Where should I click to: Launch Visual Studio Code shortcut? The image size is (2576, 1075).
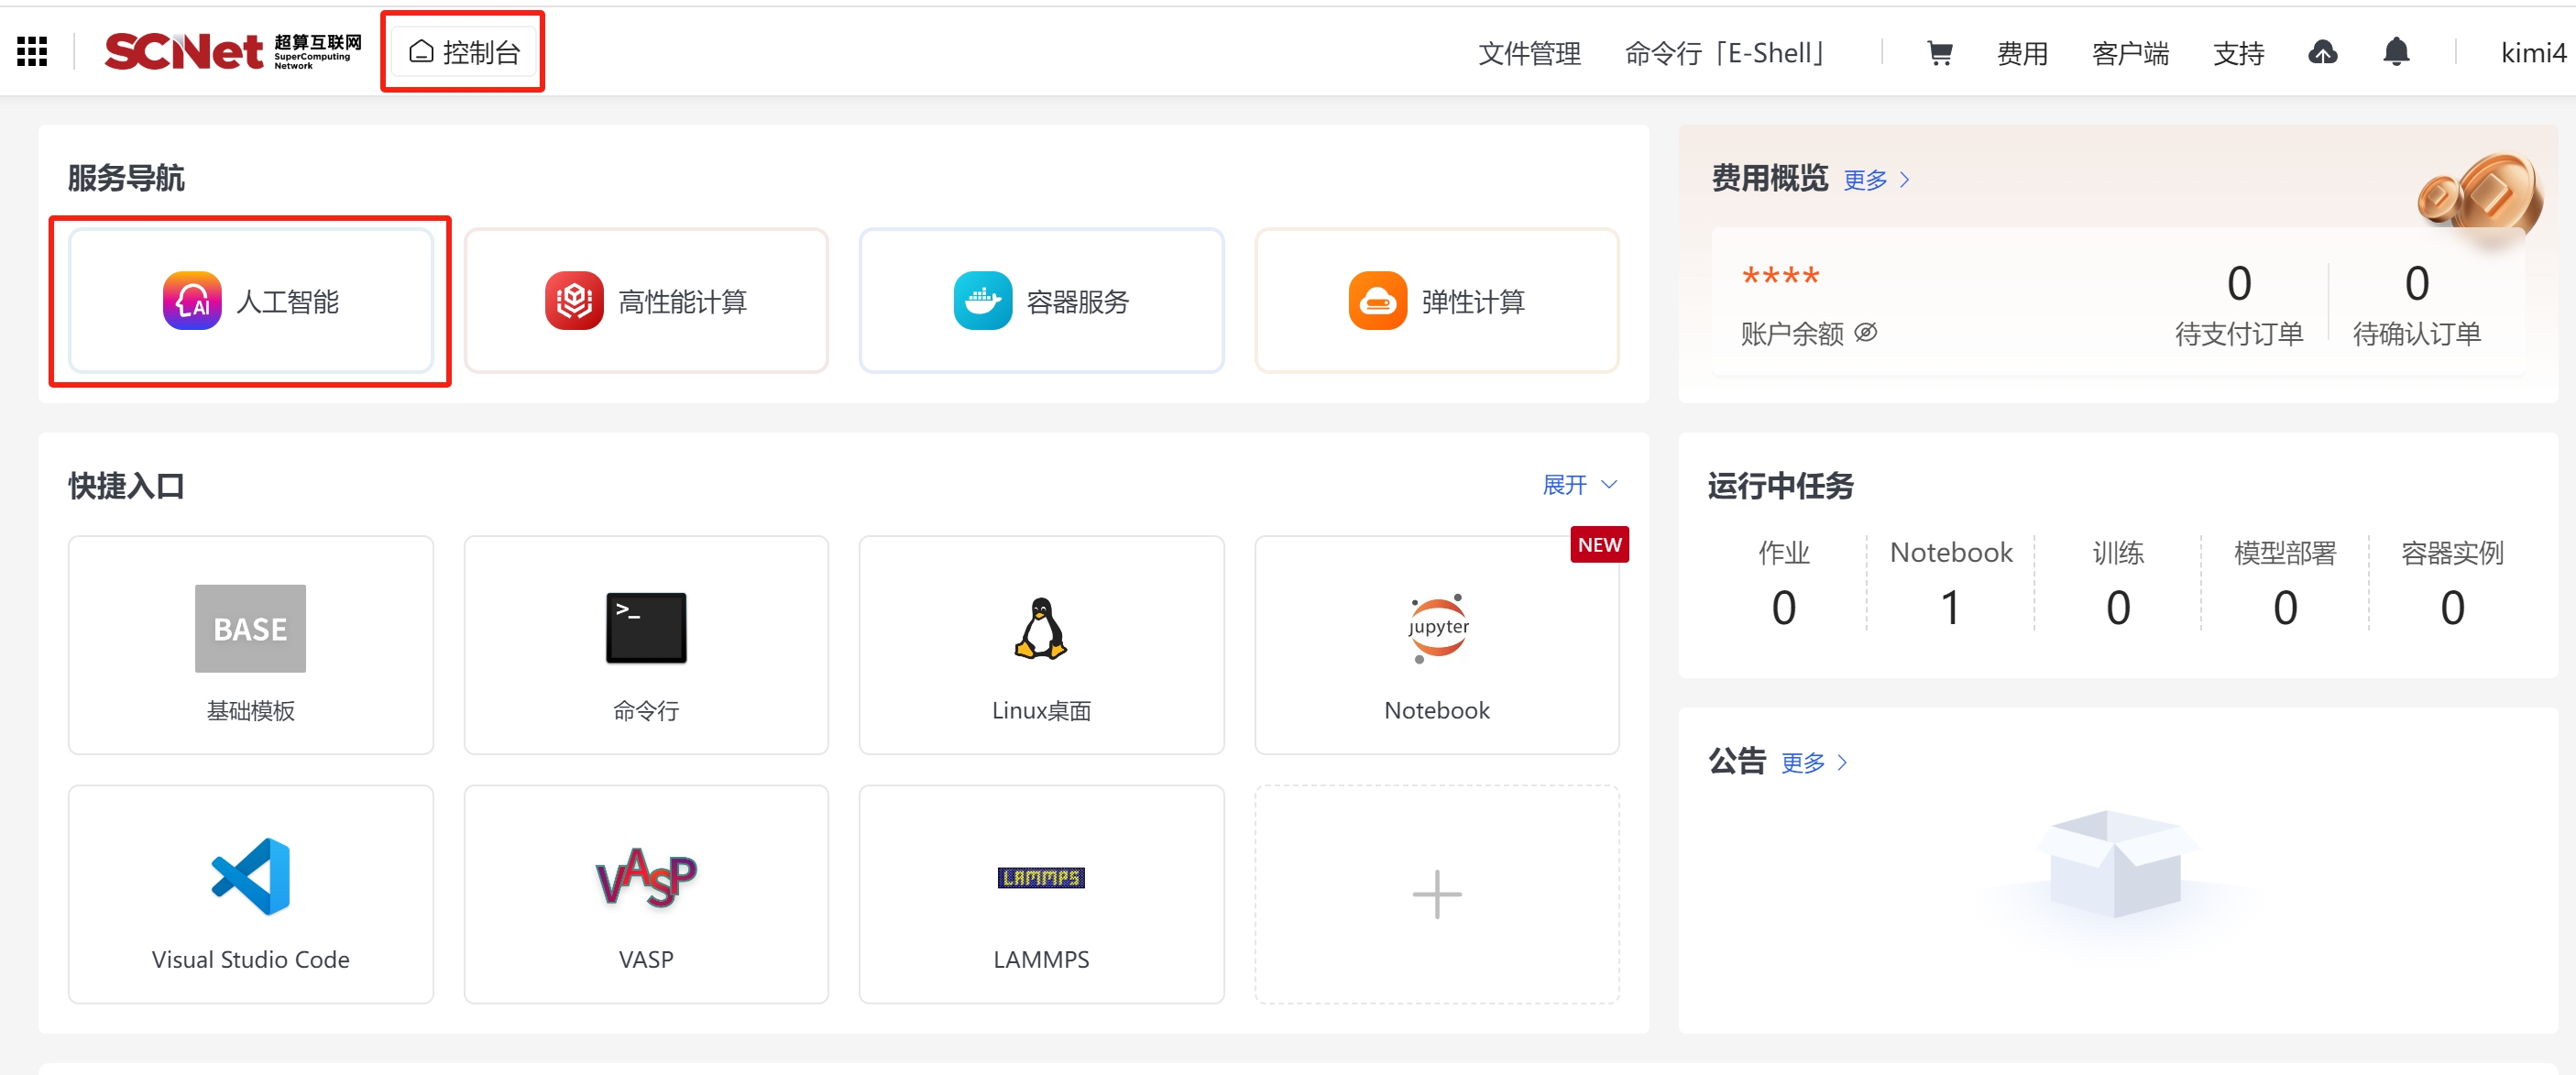(250, 893)
